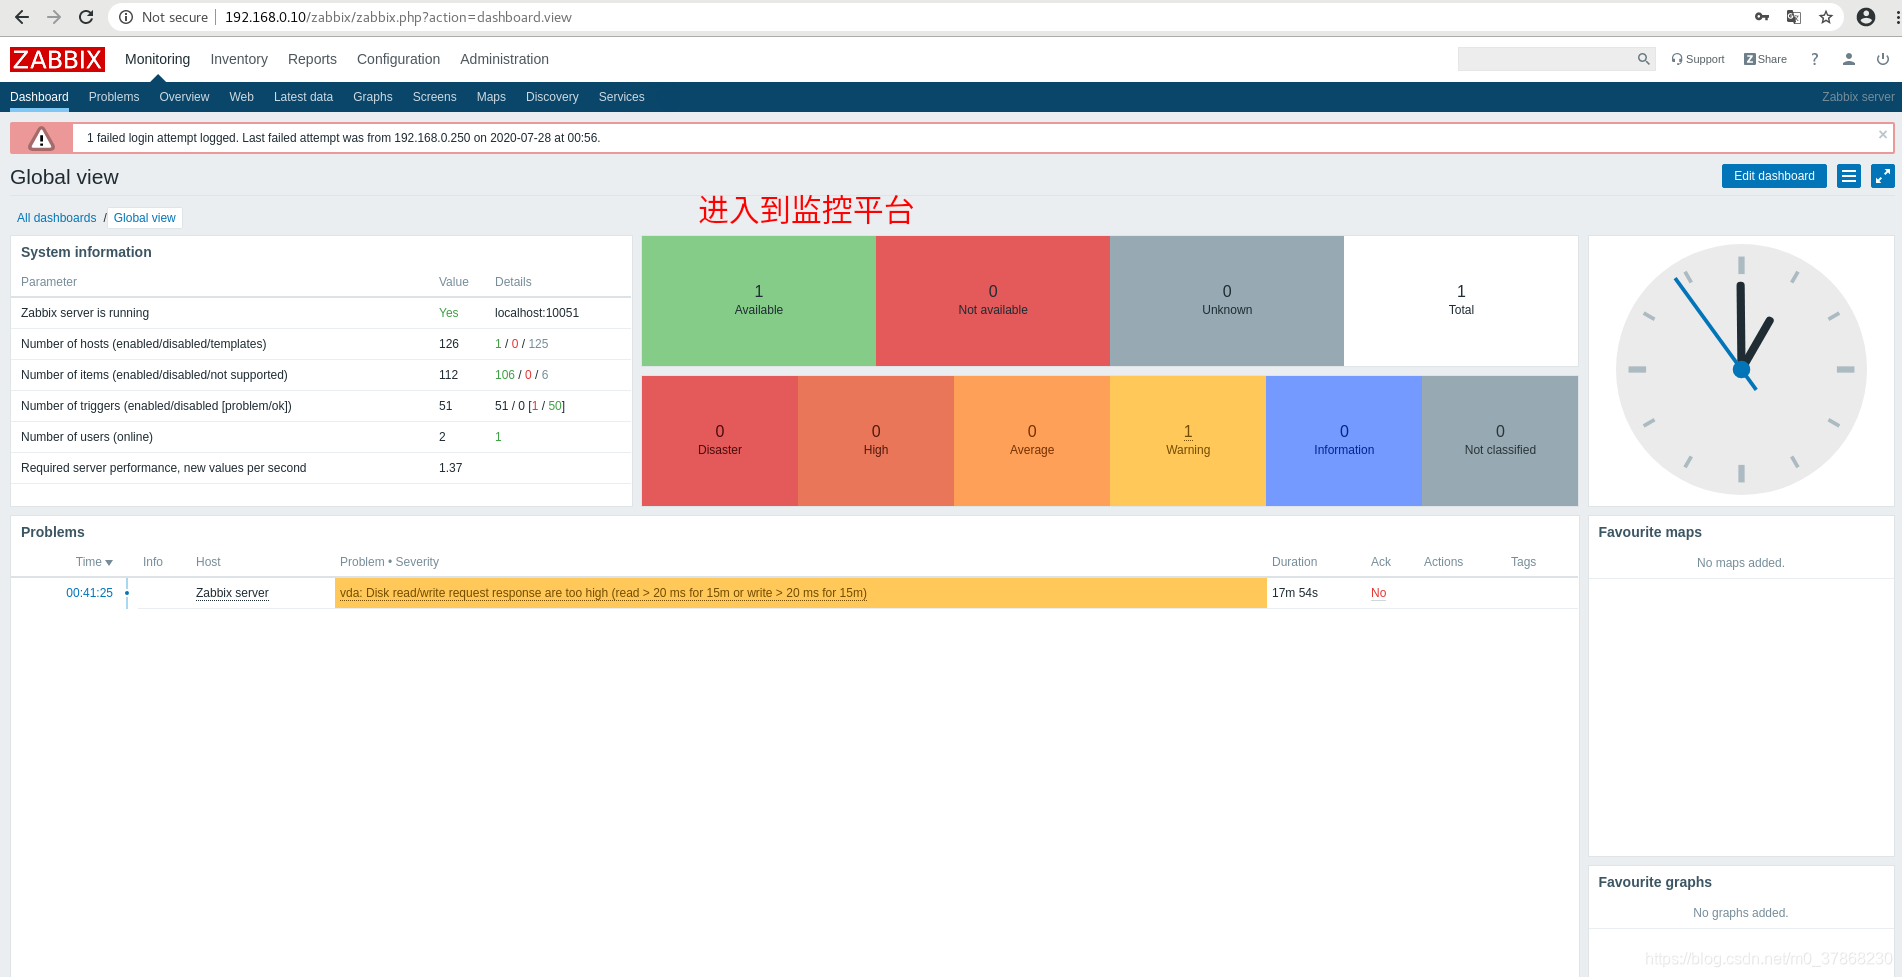Open Zabbix Support link
The width and height of the screenshot is (1902, 977).
(x=1698, y=59)
